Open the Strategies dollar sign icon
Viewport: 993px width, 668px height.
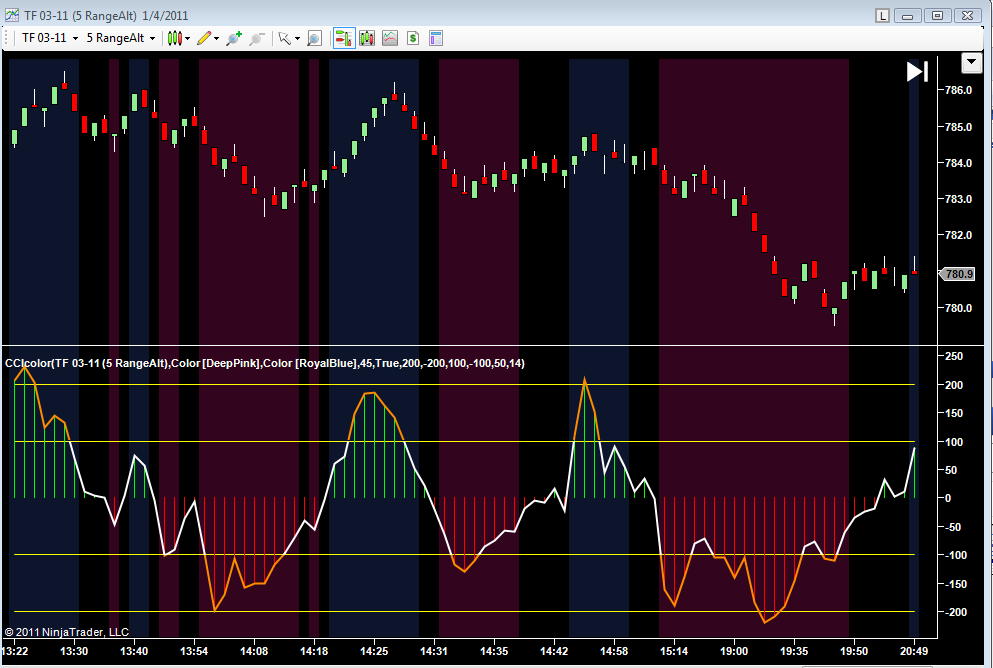413,39
